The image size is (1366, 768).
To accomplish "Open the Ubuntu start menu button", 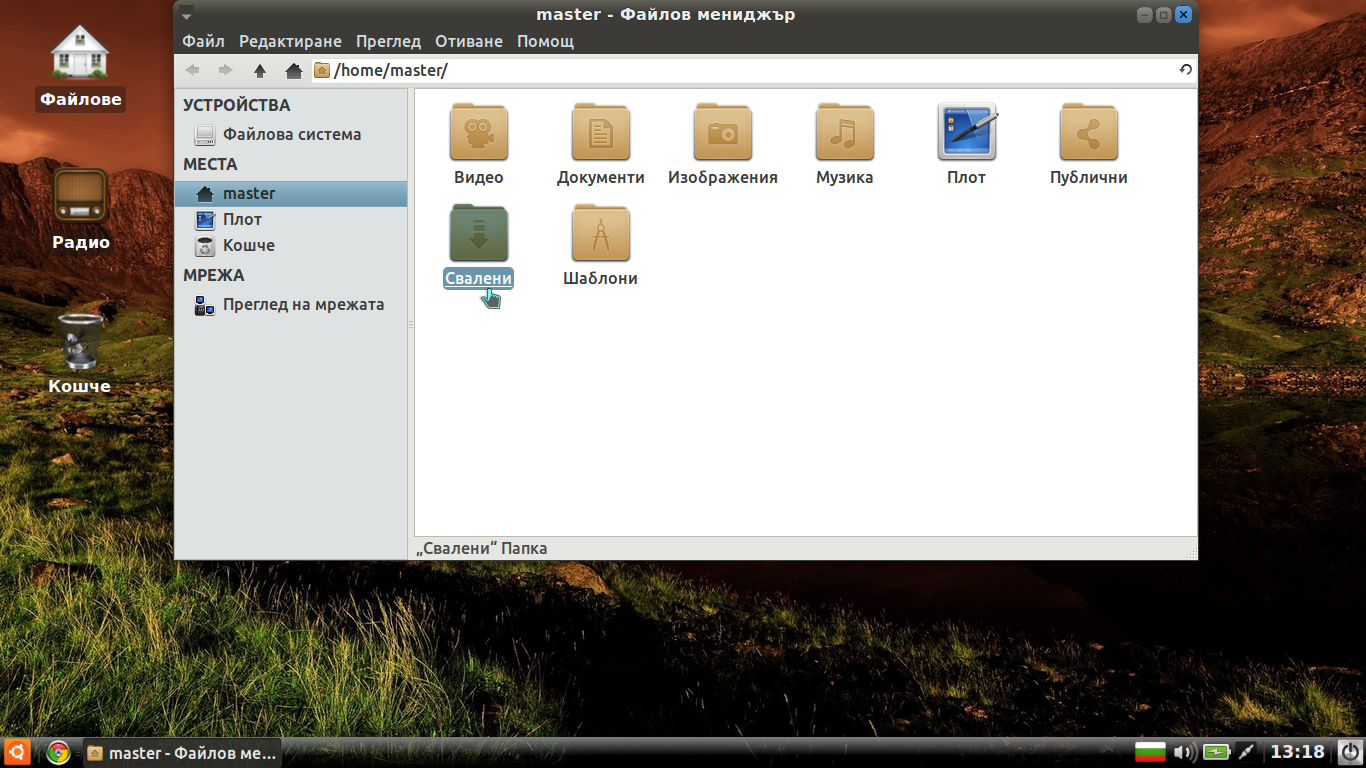I will point(17,752).
